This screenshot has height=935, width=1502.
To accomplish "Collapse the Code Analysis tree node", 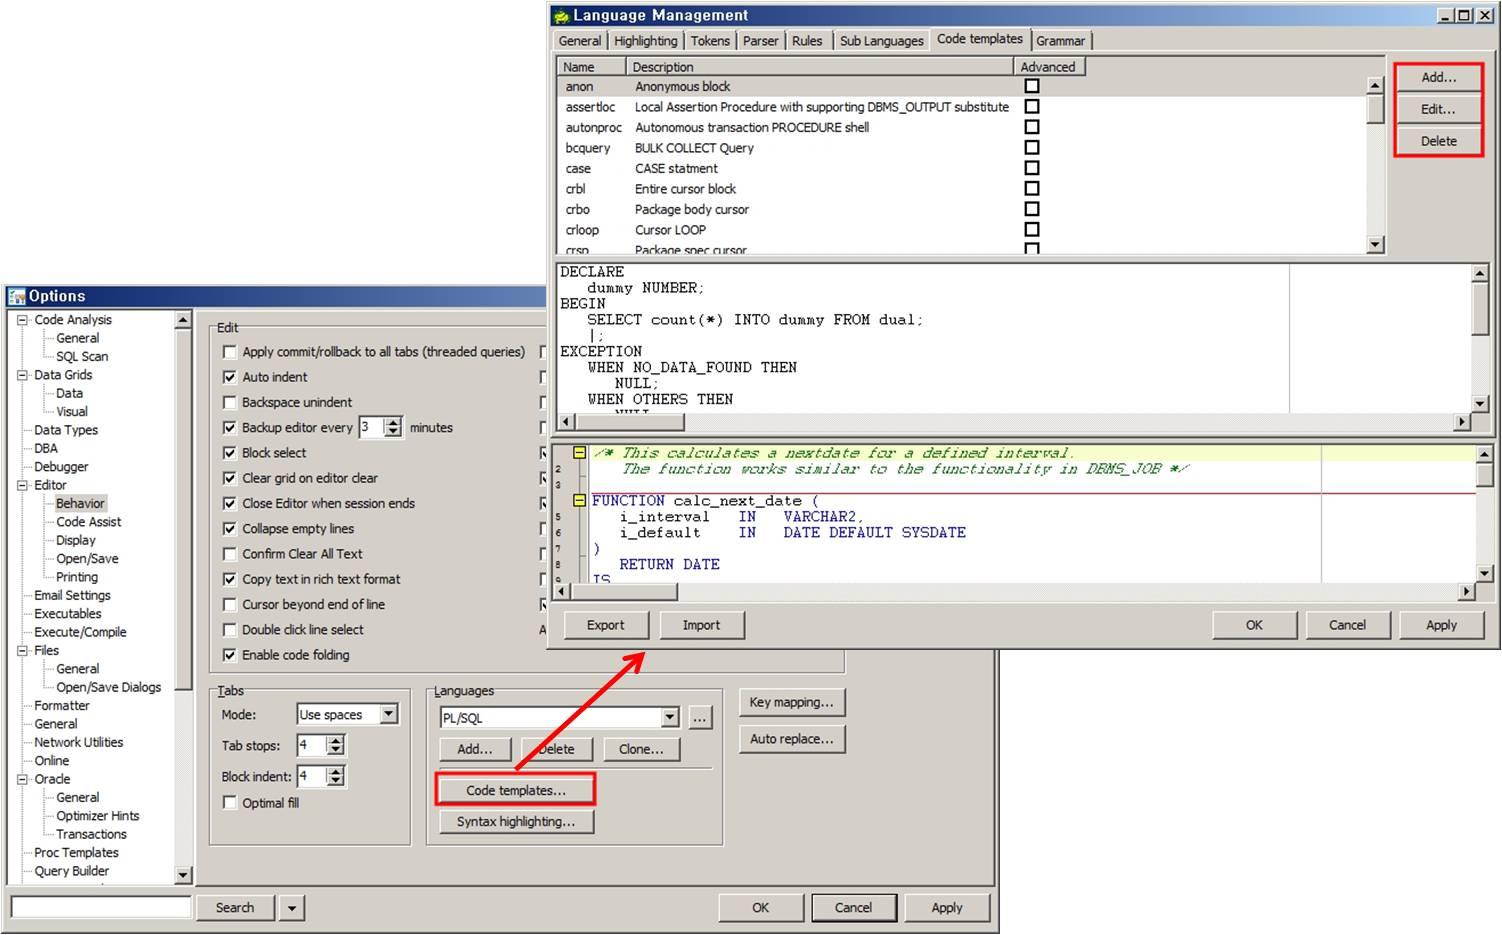I will tap(22, 320).
